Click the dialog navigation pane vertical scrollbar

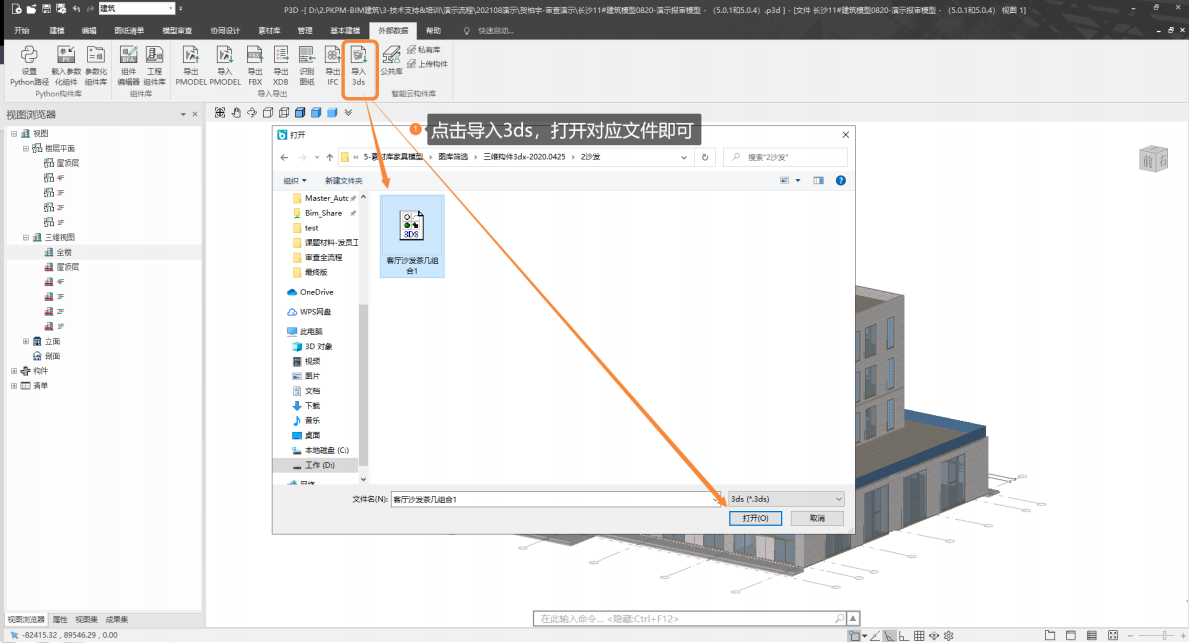pyautogui.click(x=363, y=384)
